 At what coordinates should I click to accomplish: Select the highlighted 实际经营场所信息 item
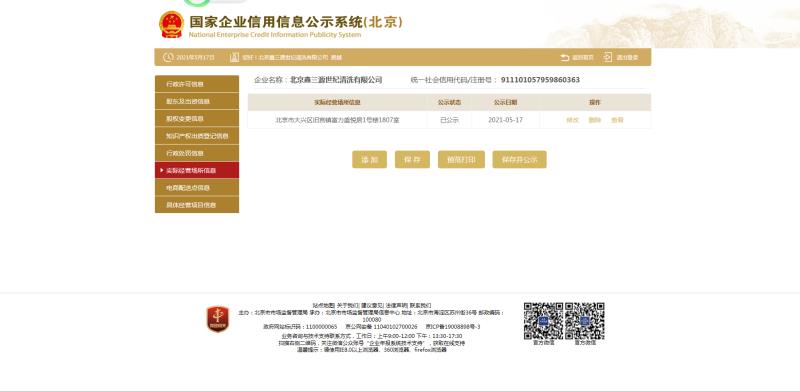click(197, 170)
